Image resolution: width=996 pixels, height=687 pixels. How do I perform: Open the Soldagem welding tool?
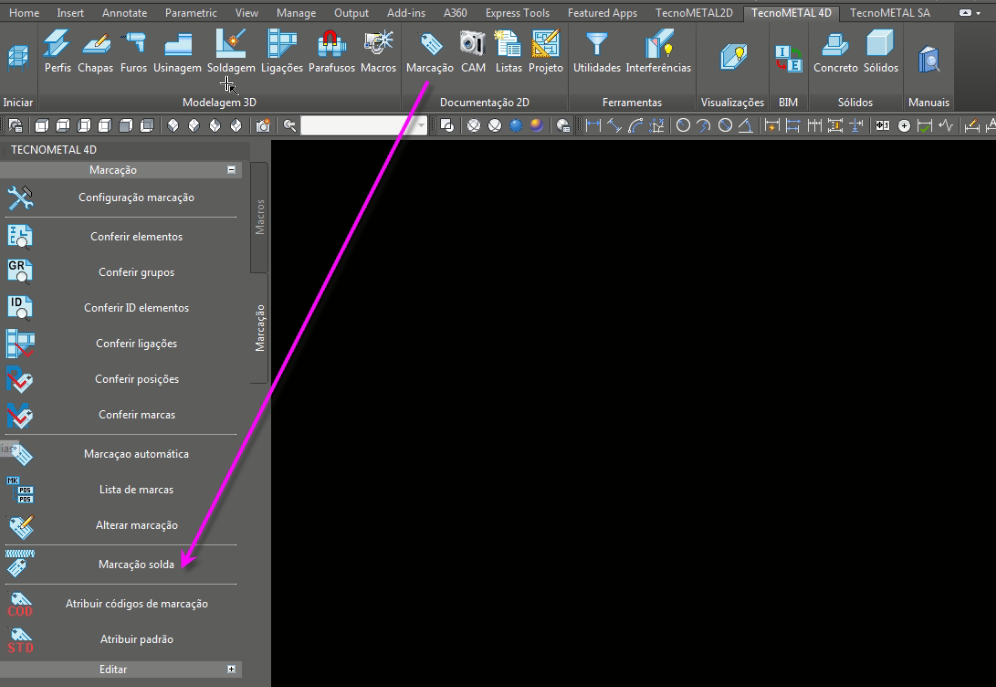coord(231,52)
